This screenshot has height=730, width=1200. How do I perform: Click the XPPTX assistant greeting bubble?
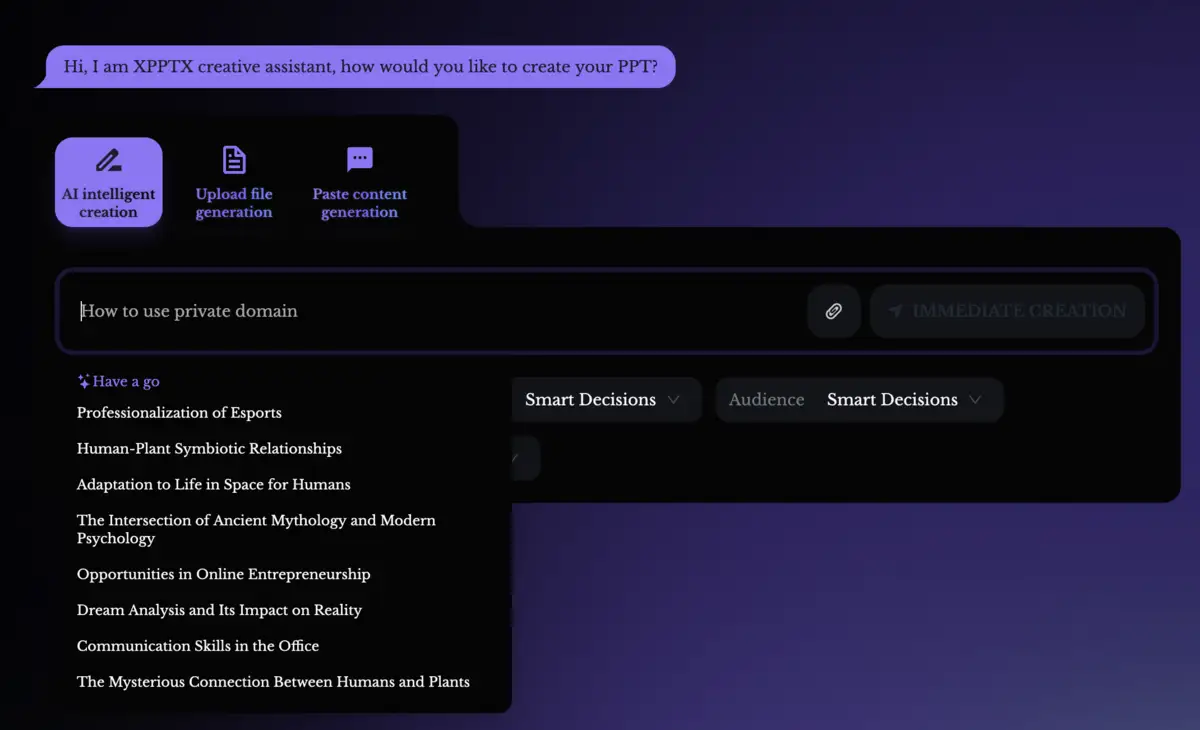point(360,67)
